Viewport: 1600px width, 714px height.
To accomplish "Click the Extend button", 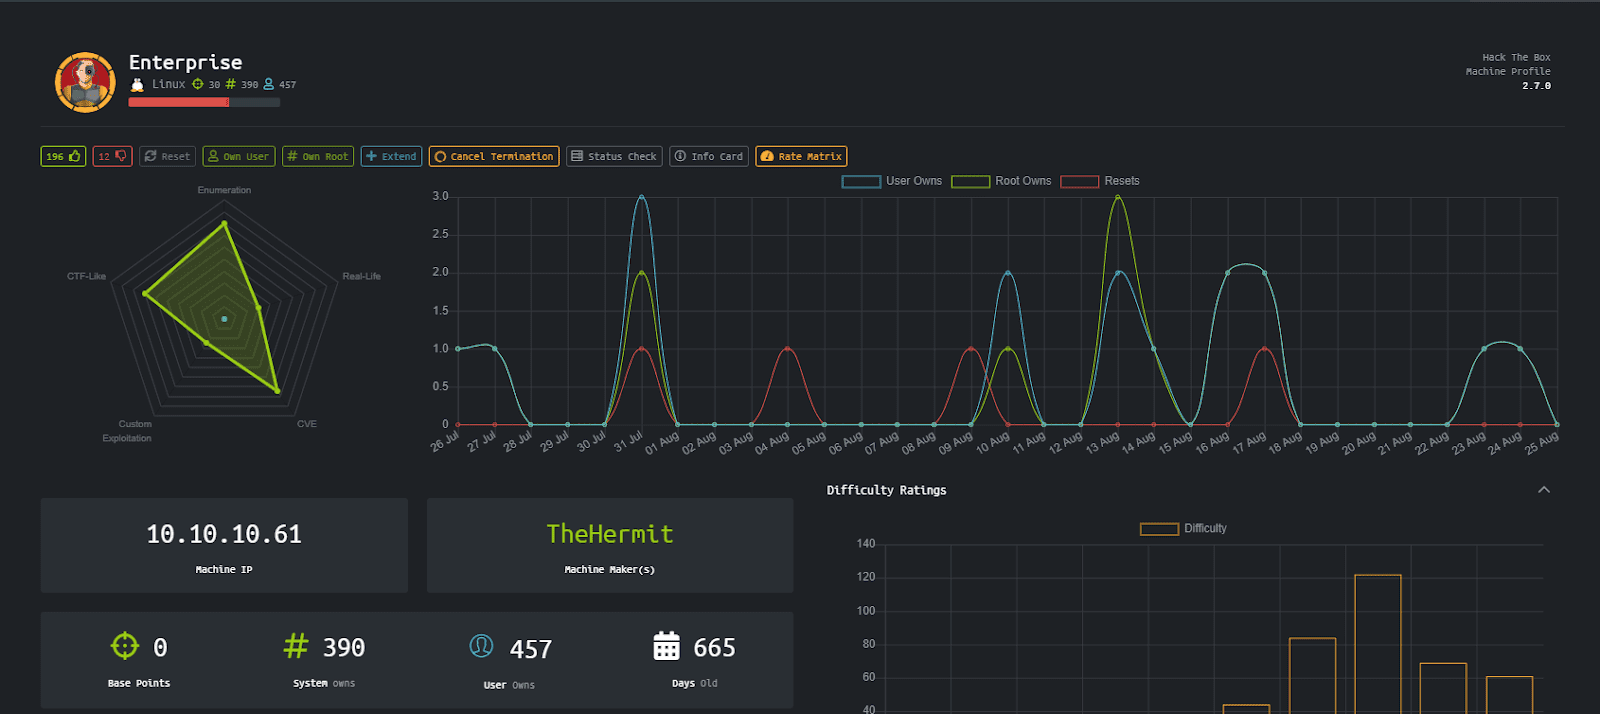I will [x=391, y=156].
